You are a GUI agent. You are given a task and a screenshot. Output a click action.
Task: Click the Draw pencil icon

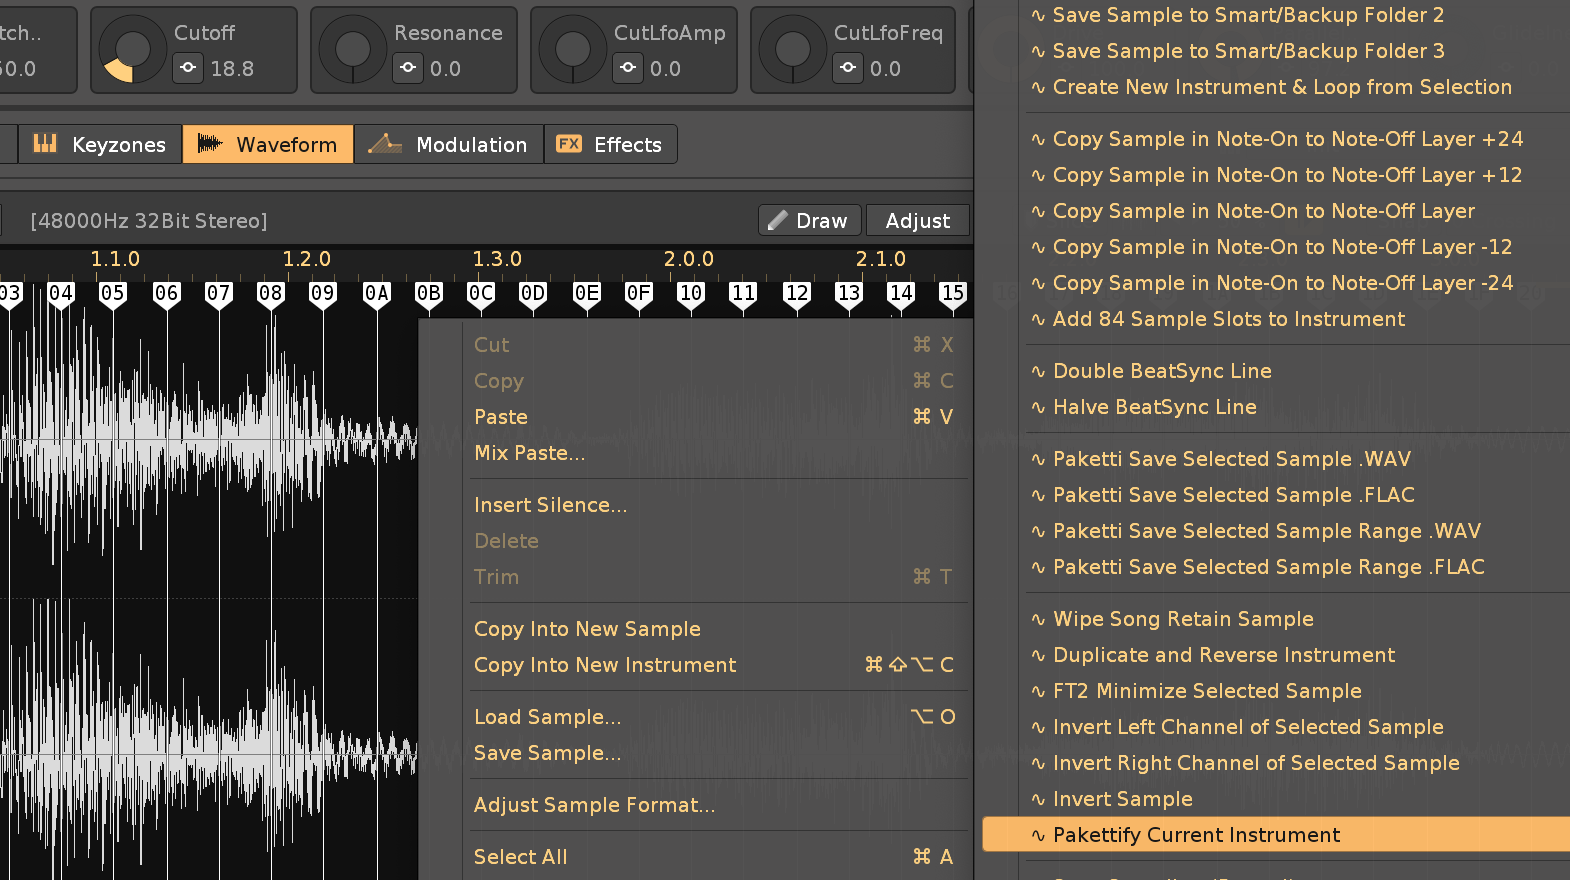(778, 220)
